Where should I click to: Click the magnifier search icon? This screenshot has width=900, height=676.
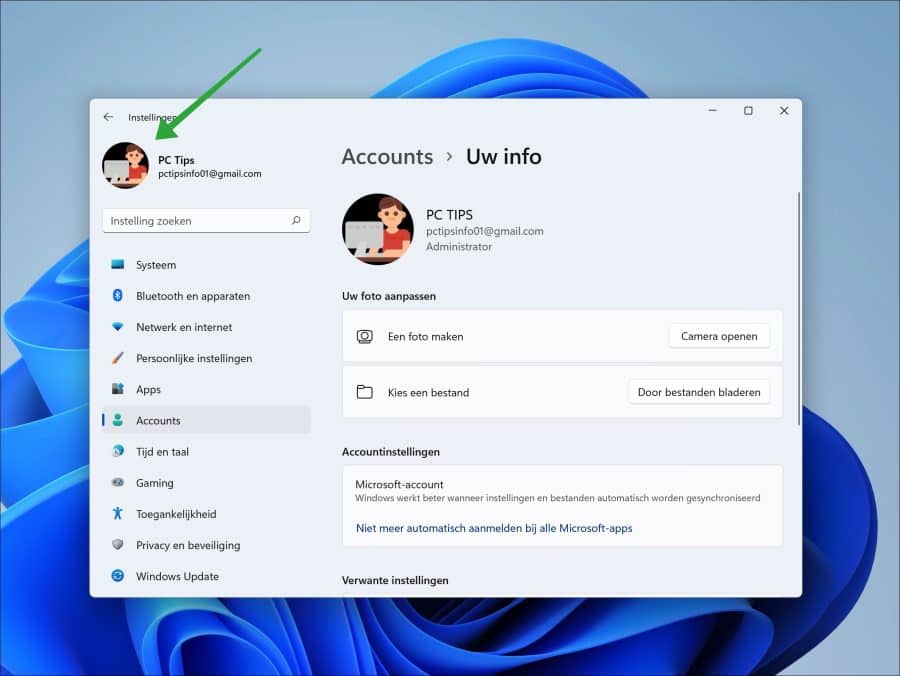(x=296, y=220)
